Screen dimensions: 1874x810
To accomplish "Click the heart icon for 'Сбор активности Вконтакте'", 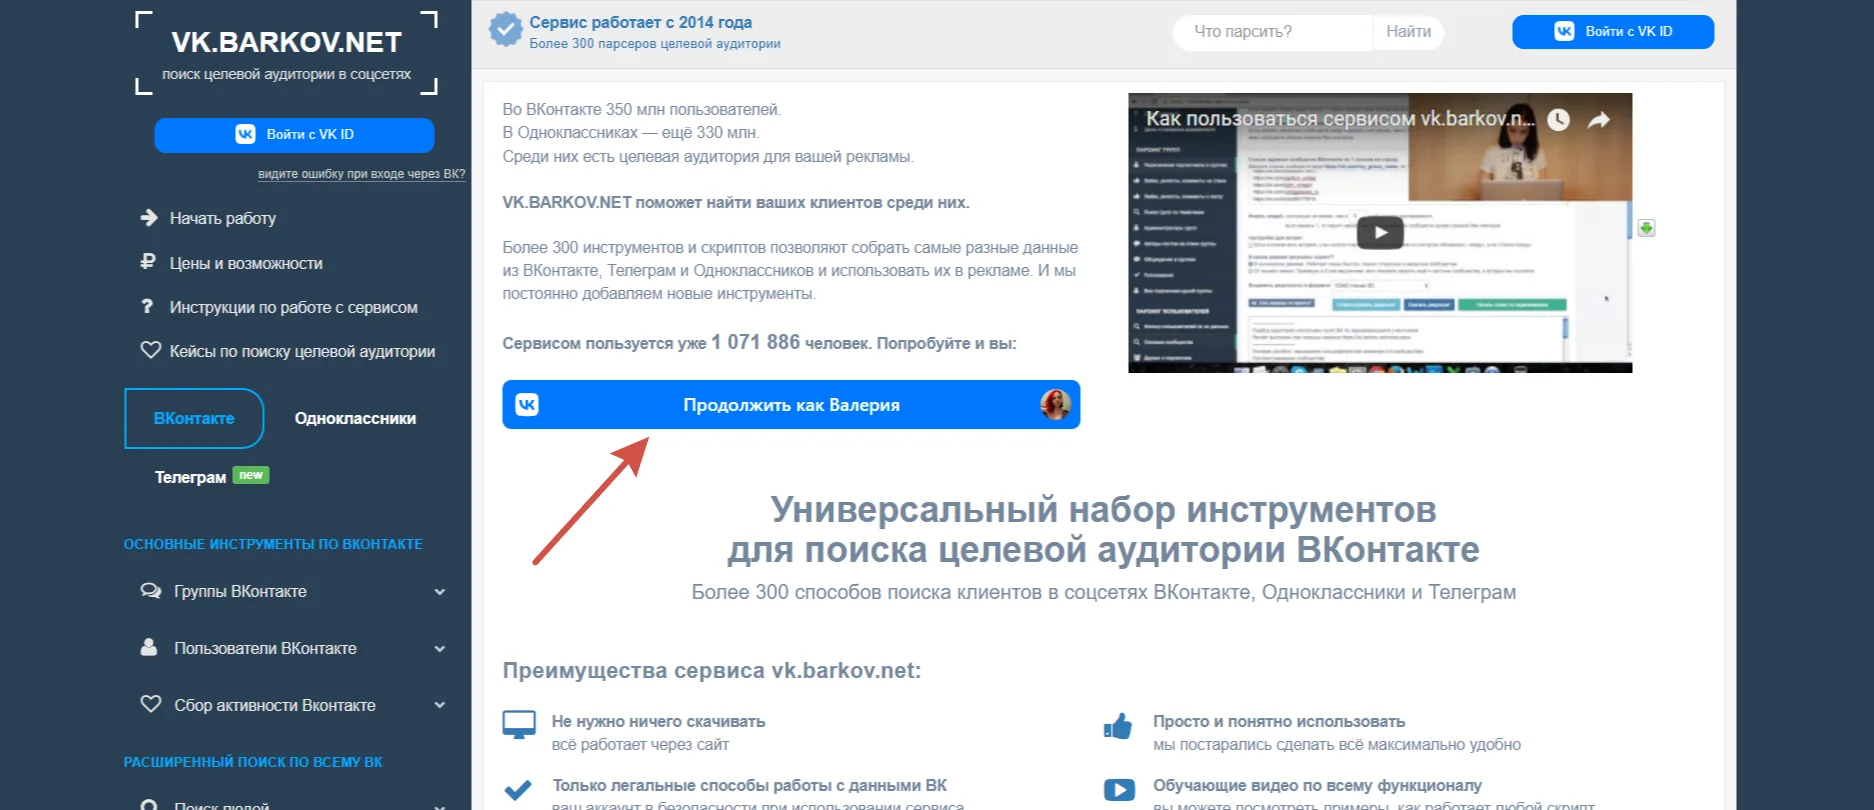I will (151, 704).
